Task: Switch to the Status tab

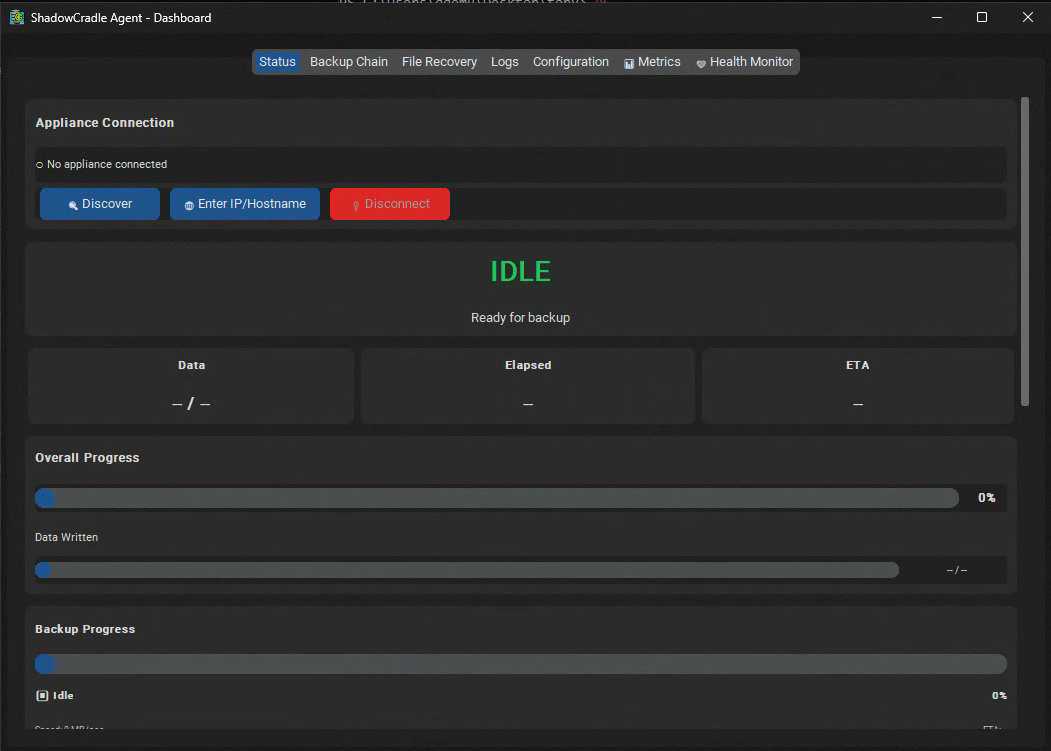Action: click(277, 62)
